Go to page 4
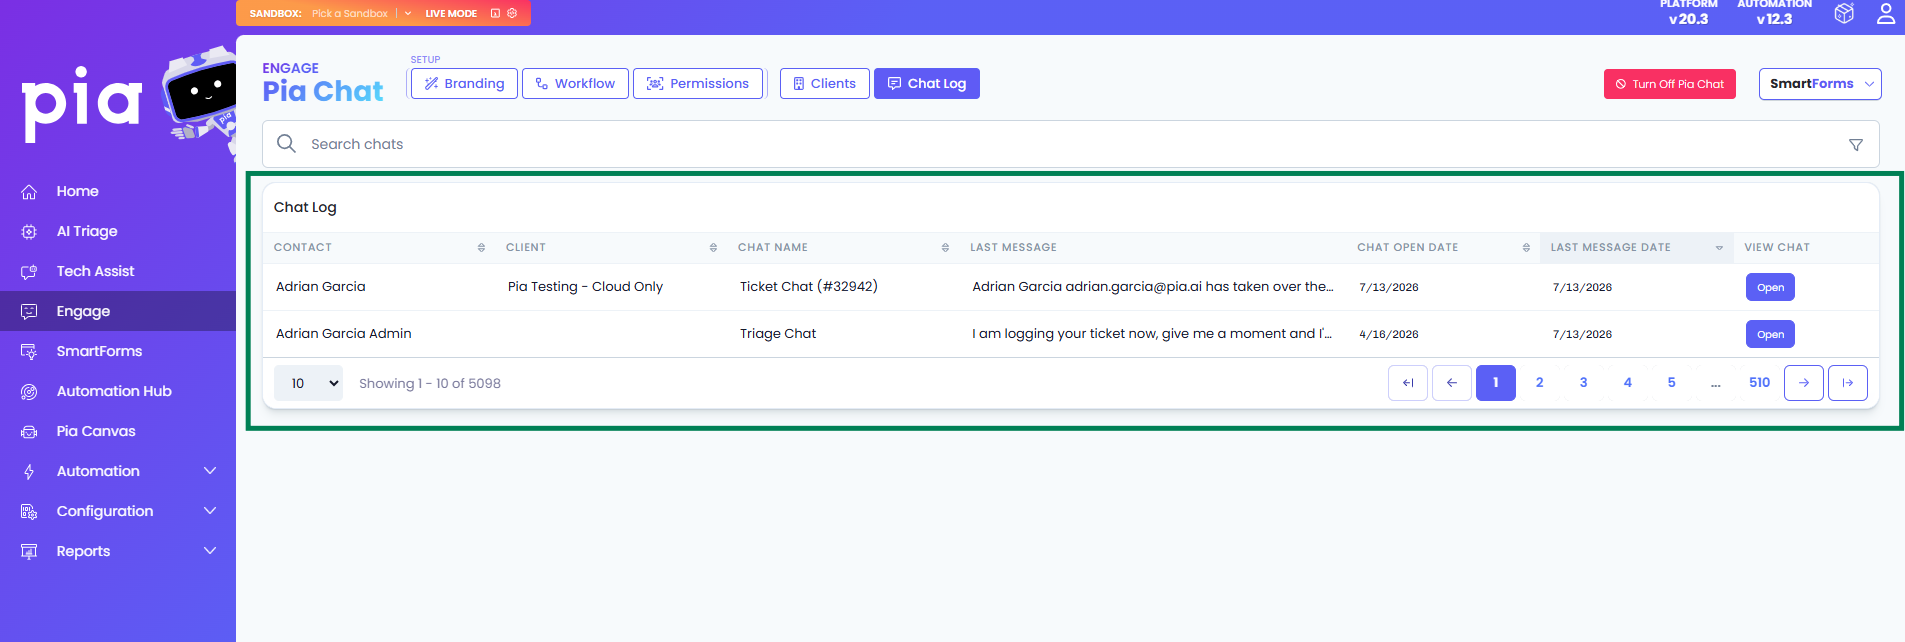 (x=1628, y=383)
